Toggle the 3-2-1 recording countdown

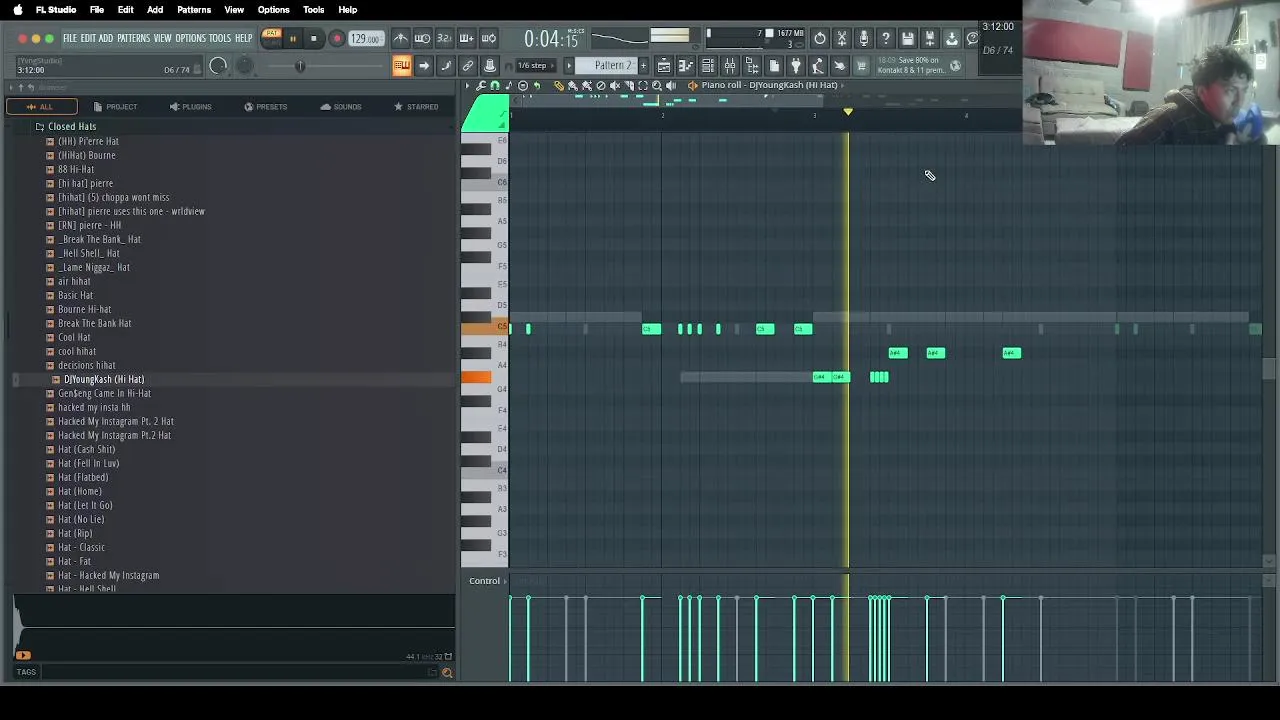[444, 38]
